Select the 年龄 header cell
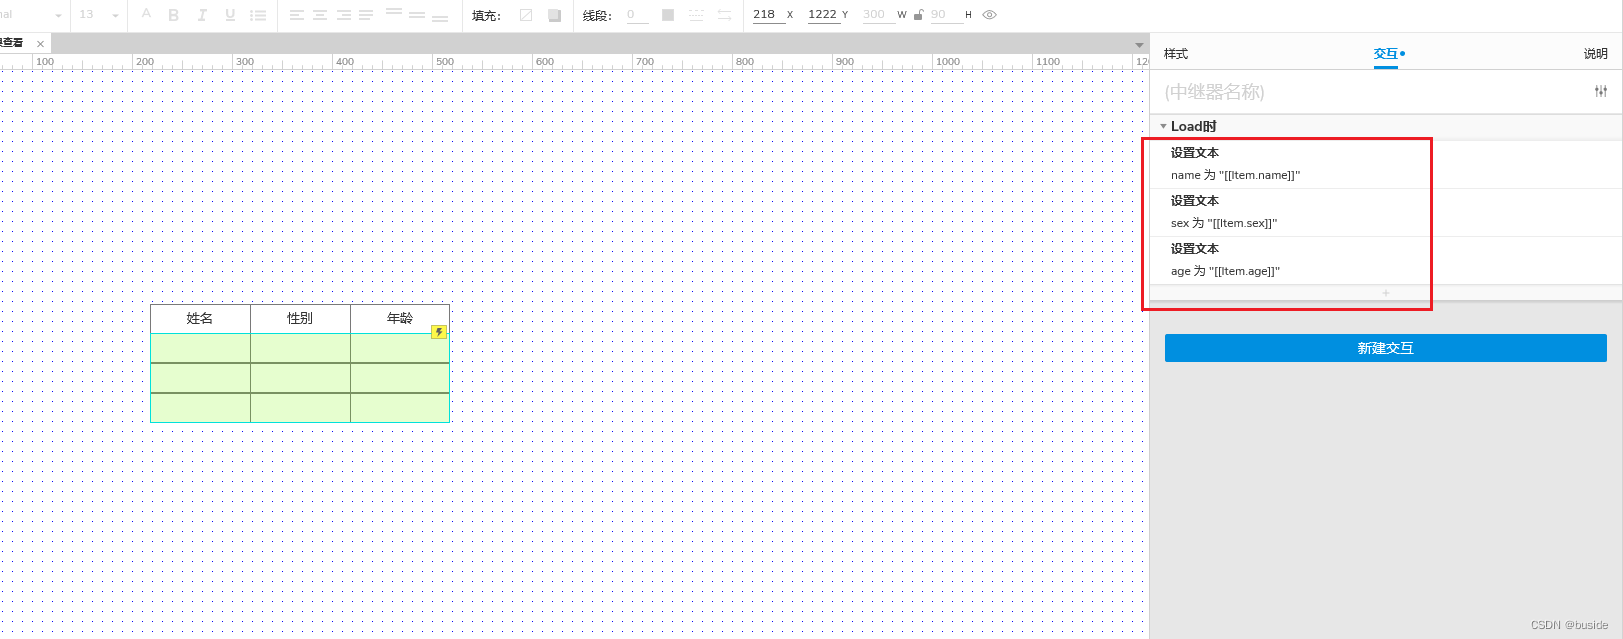 coord(400,318)
